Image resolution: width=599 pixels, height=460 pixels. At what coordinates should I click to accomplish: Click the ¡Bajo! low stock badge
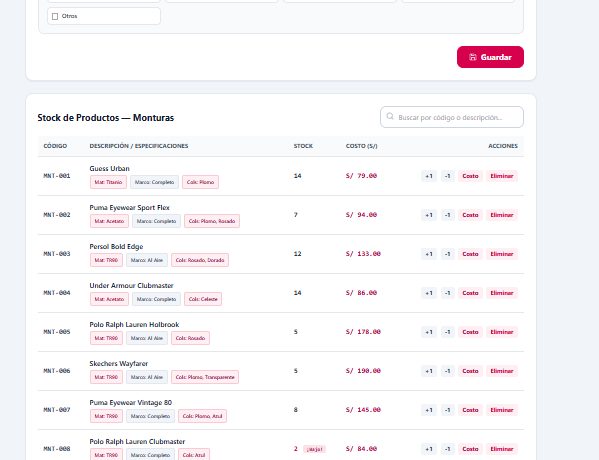(x=314, y=449)
